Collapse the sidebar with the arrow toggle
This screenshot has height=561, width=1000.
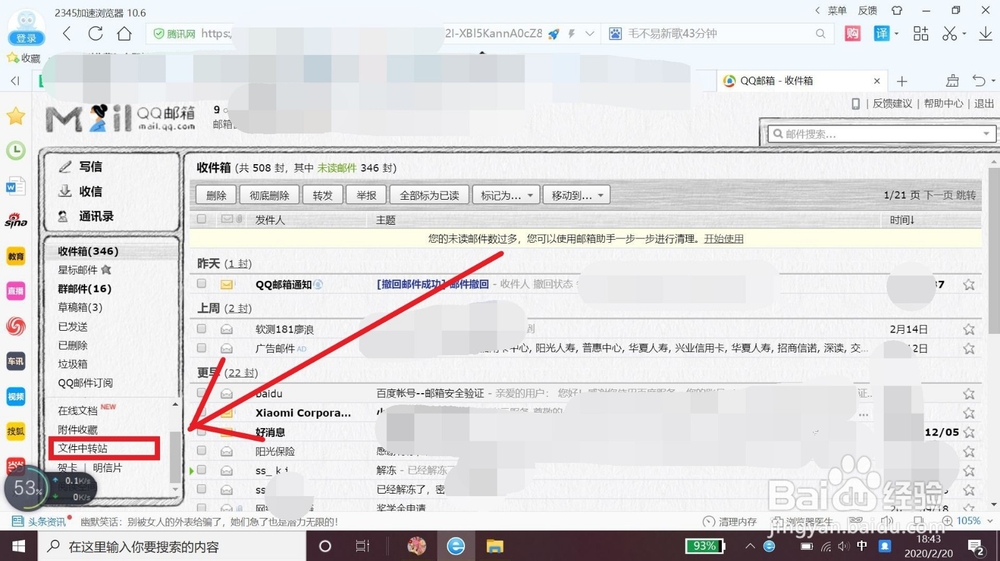coord(15,80)
